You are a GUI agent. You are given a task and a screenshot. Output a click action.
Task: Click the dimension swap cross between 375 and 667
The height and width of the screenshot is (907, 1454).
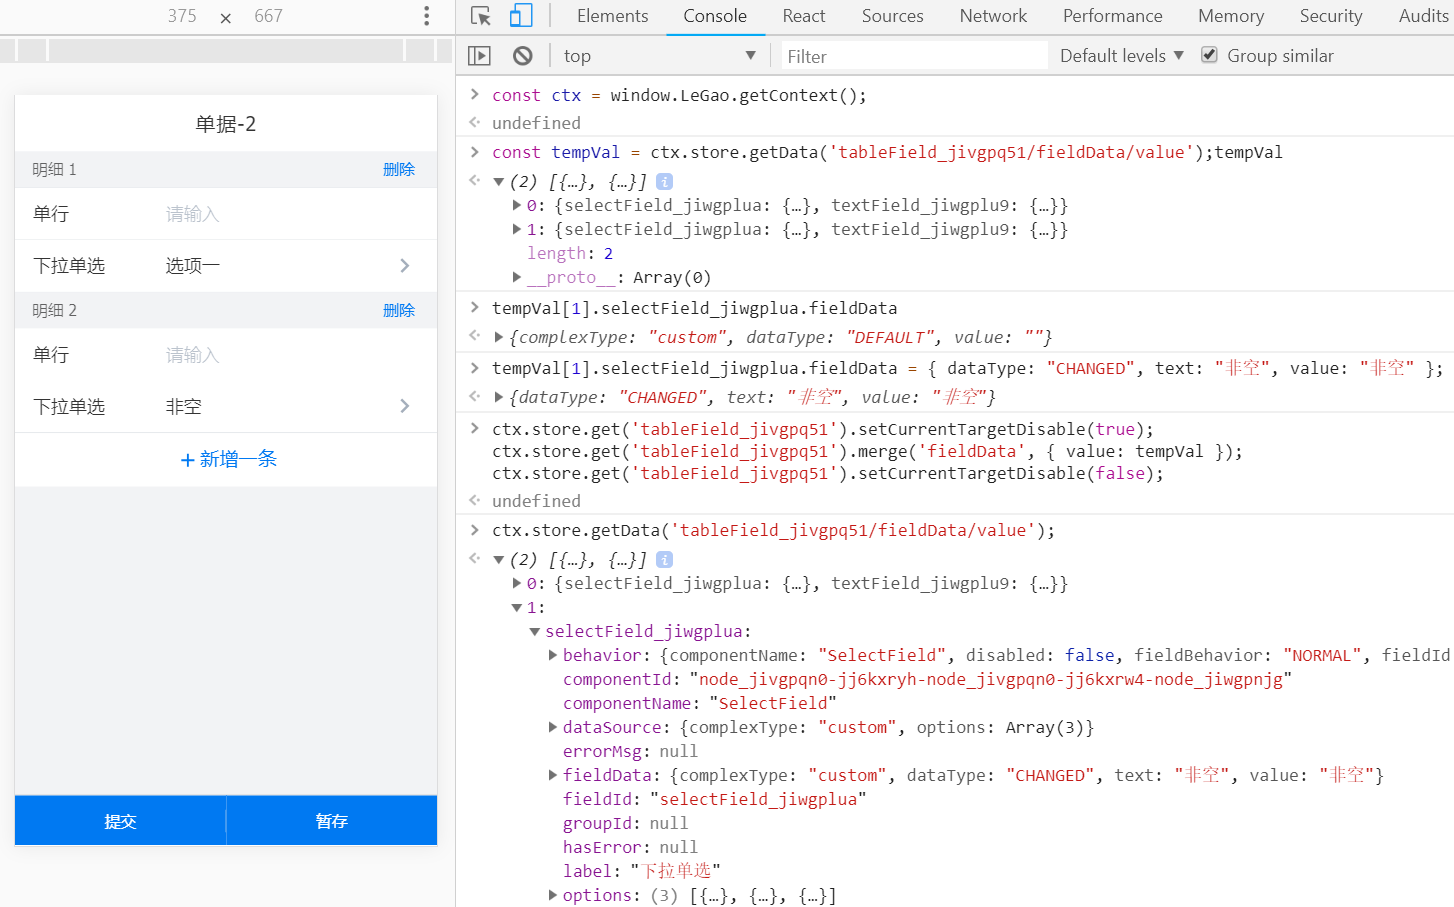226,18
